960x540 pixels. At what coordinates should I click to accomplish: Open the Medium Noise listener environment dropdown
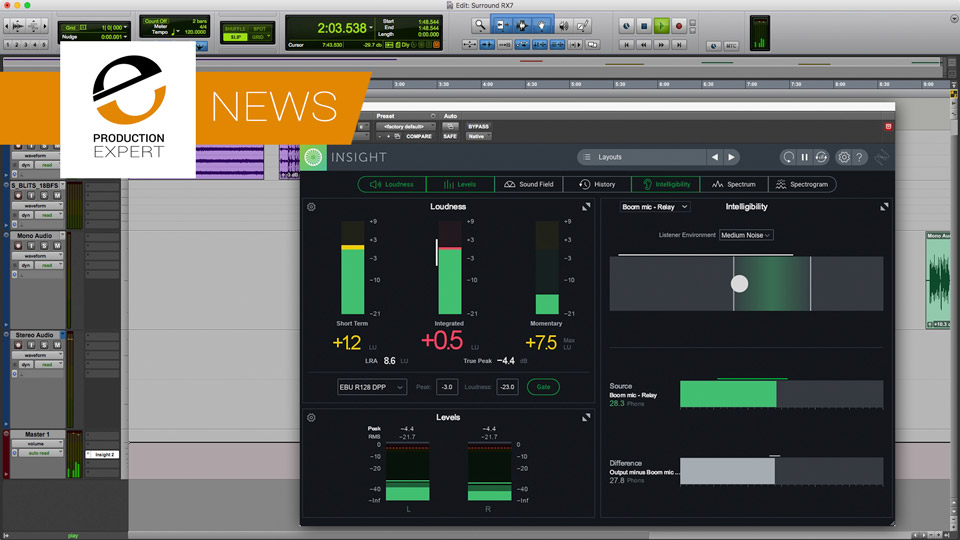pos(746,235)
